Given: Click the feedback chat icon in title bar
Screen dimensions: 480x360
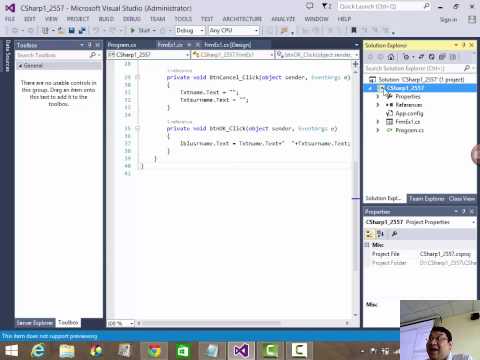Looking at the screenshot, I should coord(310,6).
